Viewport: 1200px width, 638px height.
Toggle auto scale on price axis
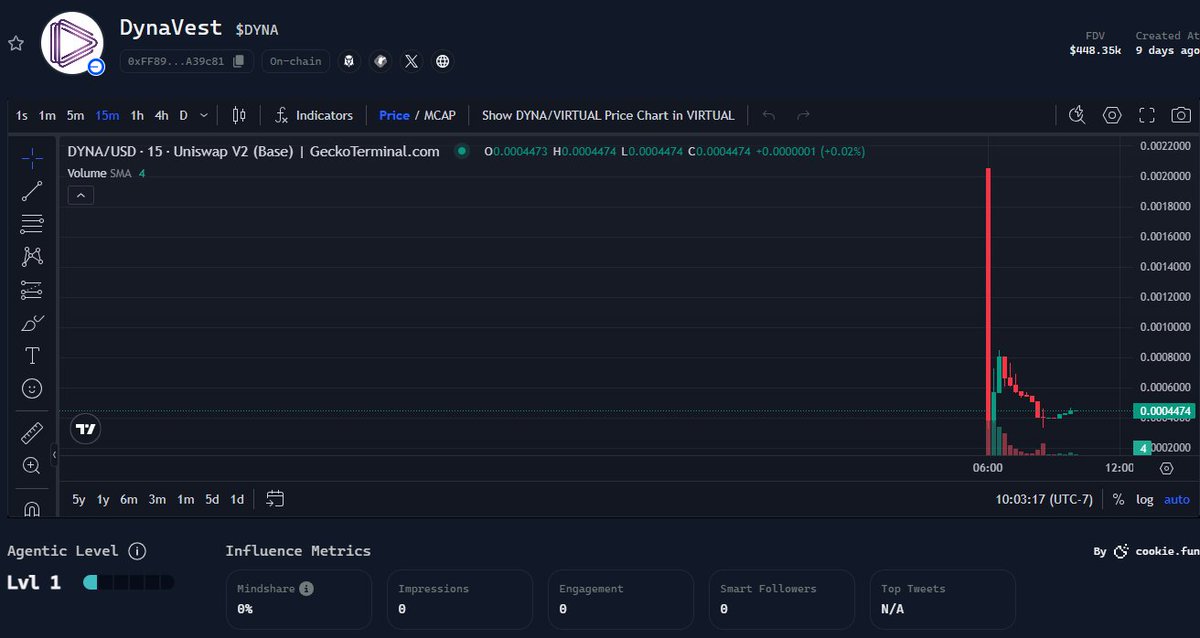pos(1177,499)
